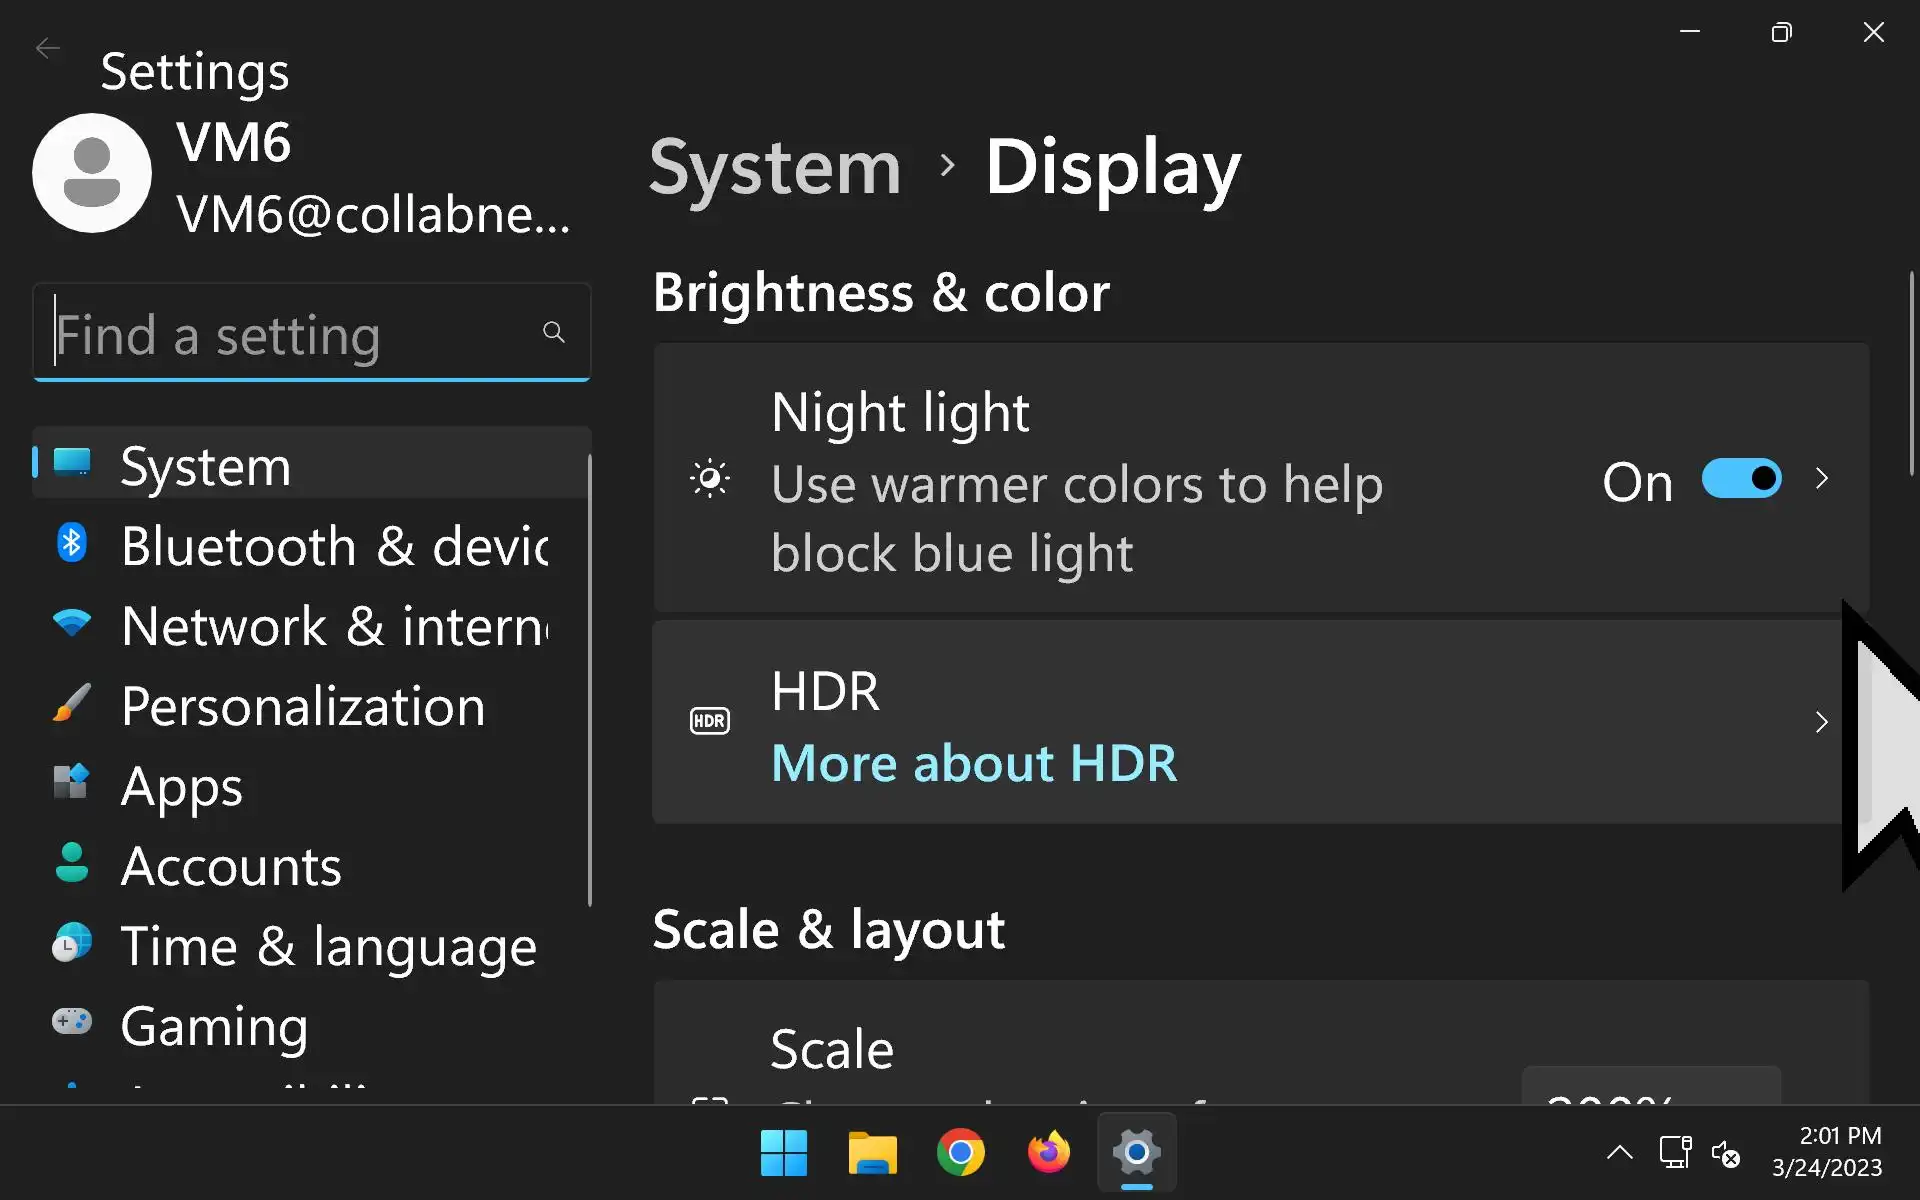Open the Windows Start menu
The height and width of the screenshot is (1200, 1920).
coord(784,1153)
